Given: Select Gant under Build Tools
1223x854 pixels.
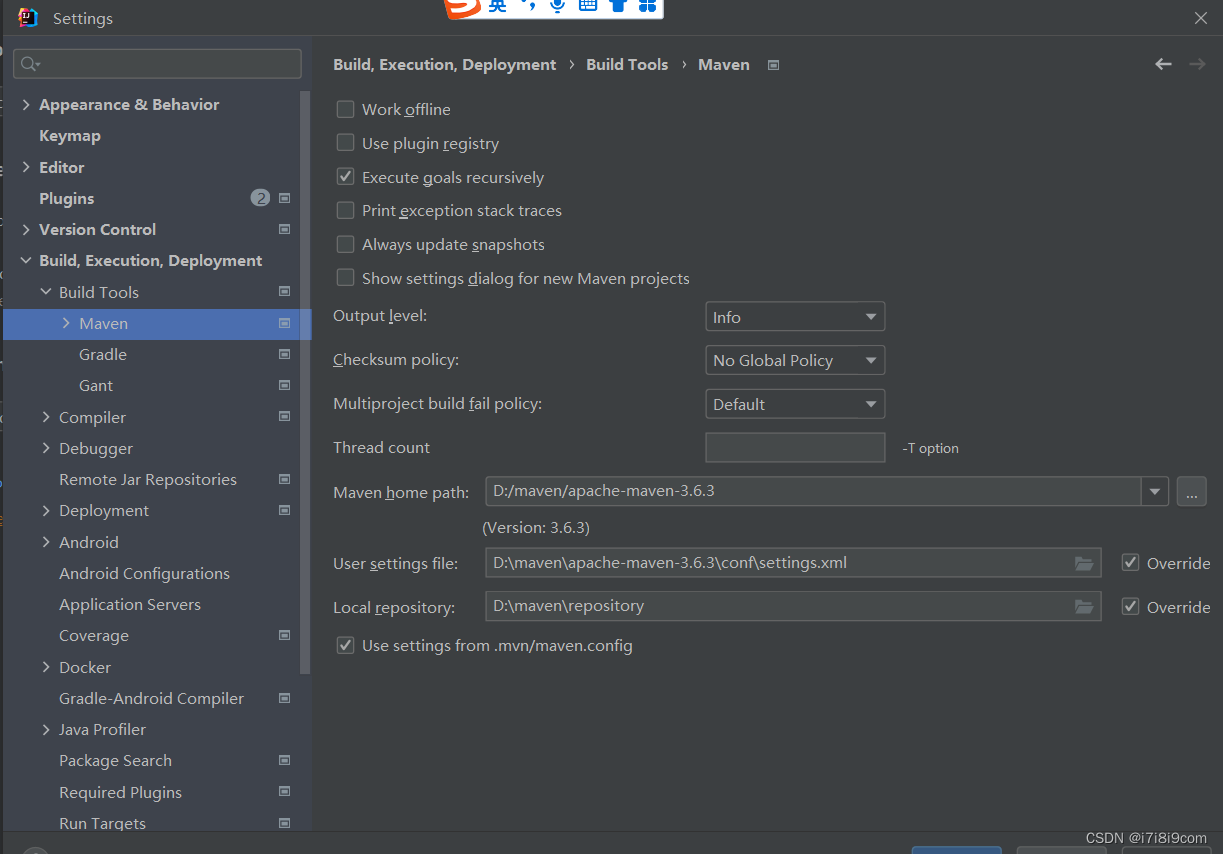Looking at the screenshot, I should click(x=96, y=385).
